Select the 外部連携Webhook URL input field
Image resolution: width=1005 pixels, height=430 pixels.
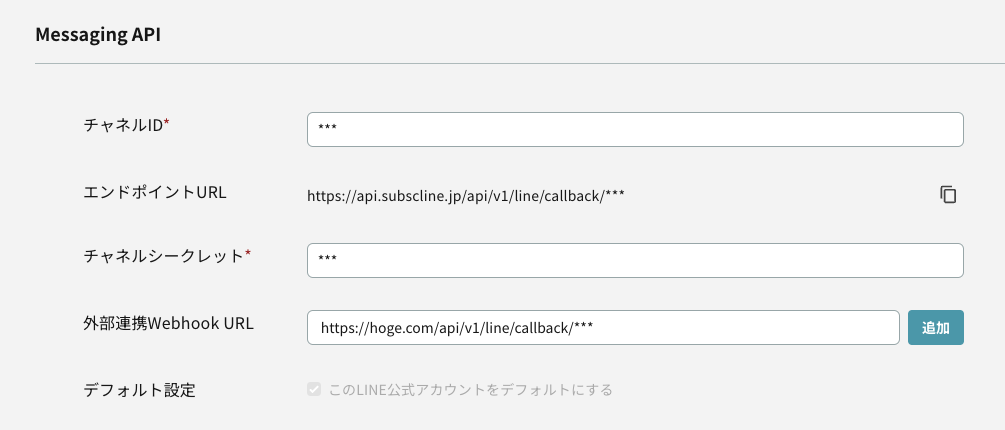[x=603, y=327]
